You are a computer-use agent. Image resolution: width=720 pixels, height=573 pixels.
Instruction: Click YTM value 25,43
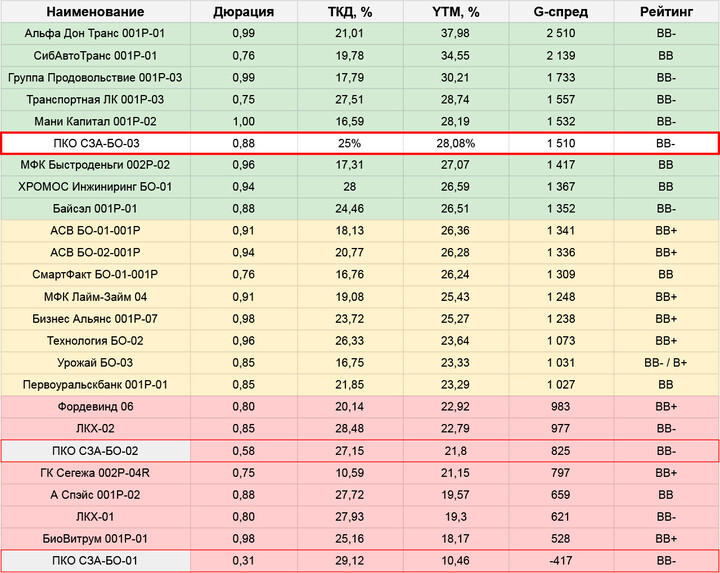tap(456, 297)
